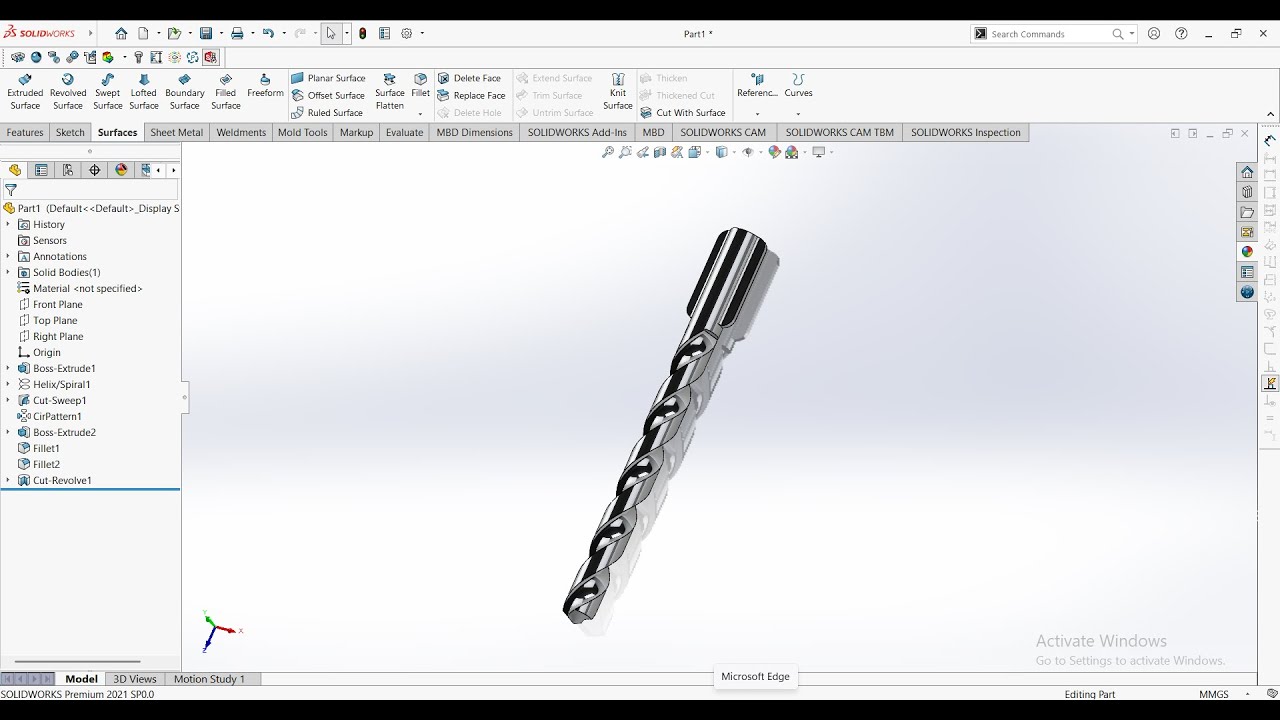Click the Save icon
Image resolution: width=1280 pixels, height=720 pixels.
point(205,33)
